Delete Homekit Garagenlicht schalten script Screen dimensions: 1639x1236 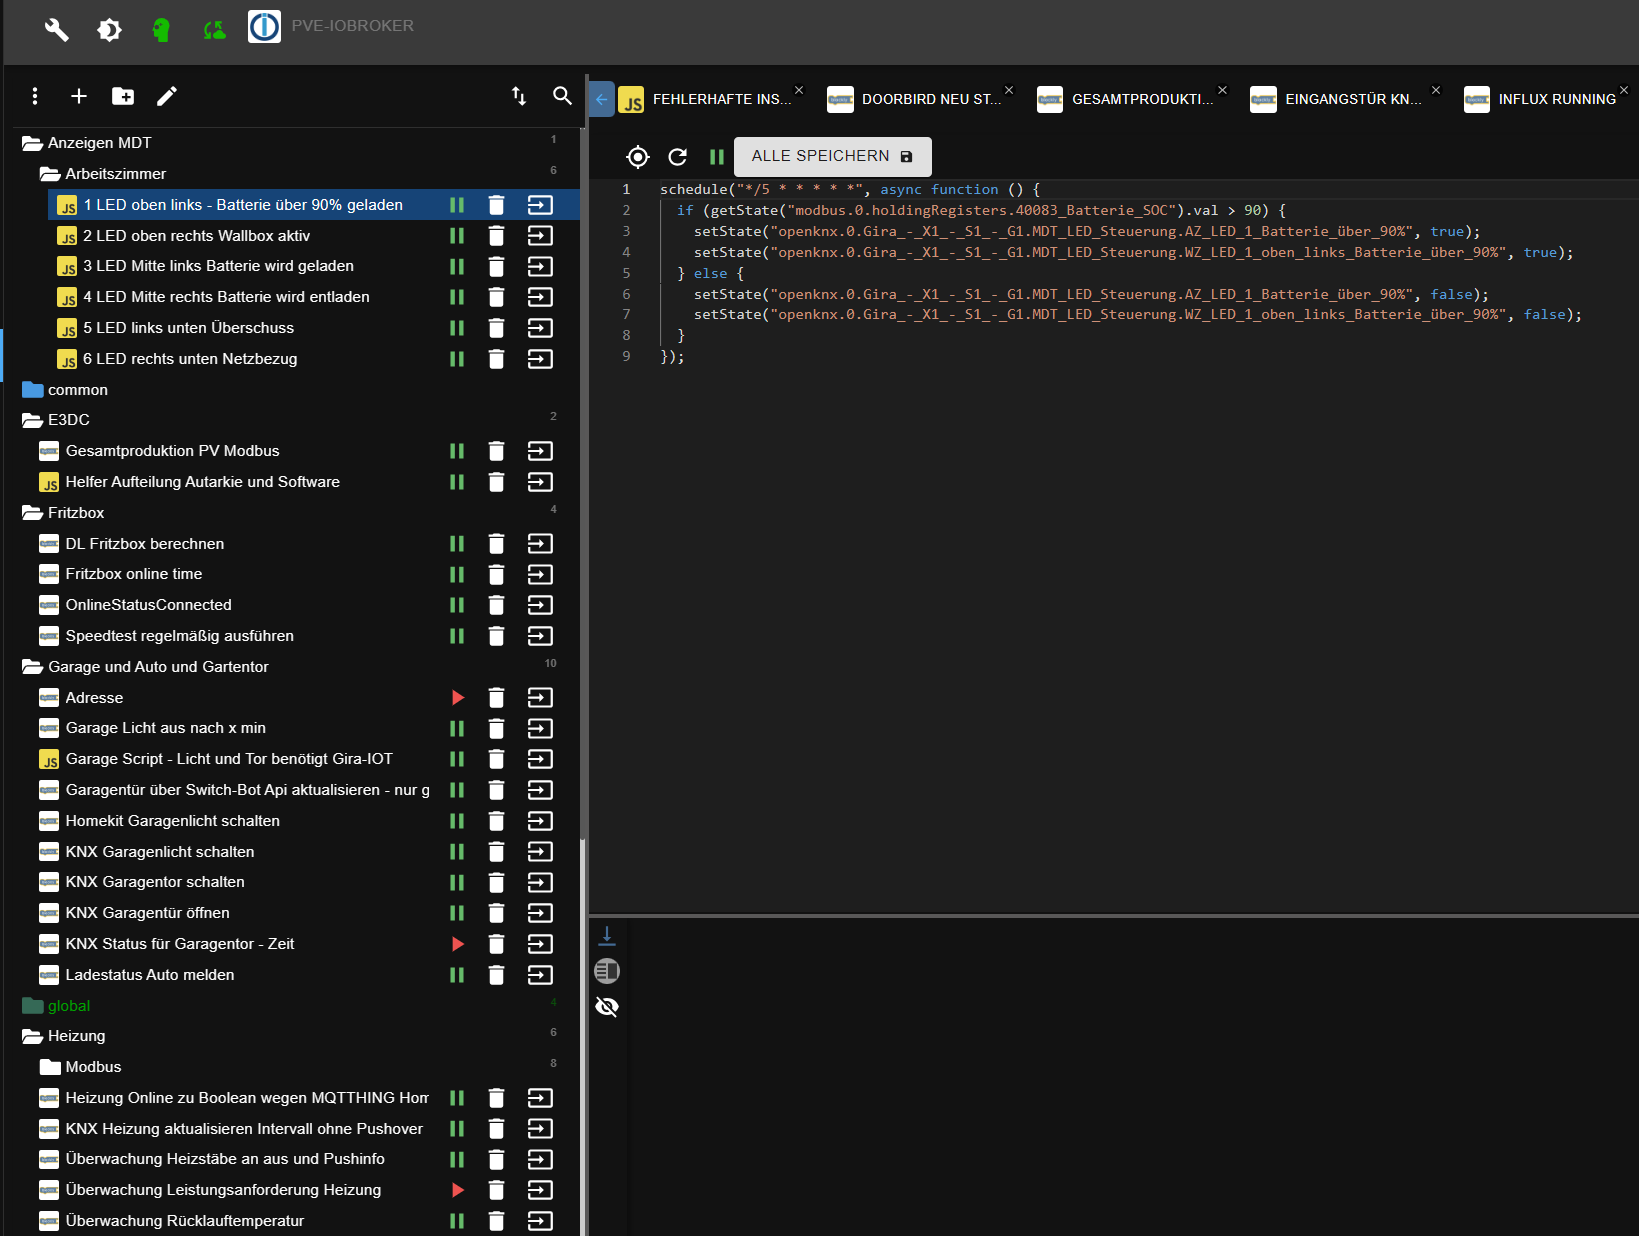(496, 821)
